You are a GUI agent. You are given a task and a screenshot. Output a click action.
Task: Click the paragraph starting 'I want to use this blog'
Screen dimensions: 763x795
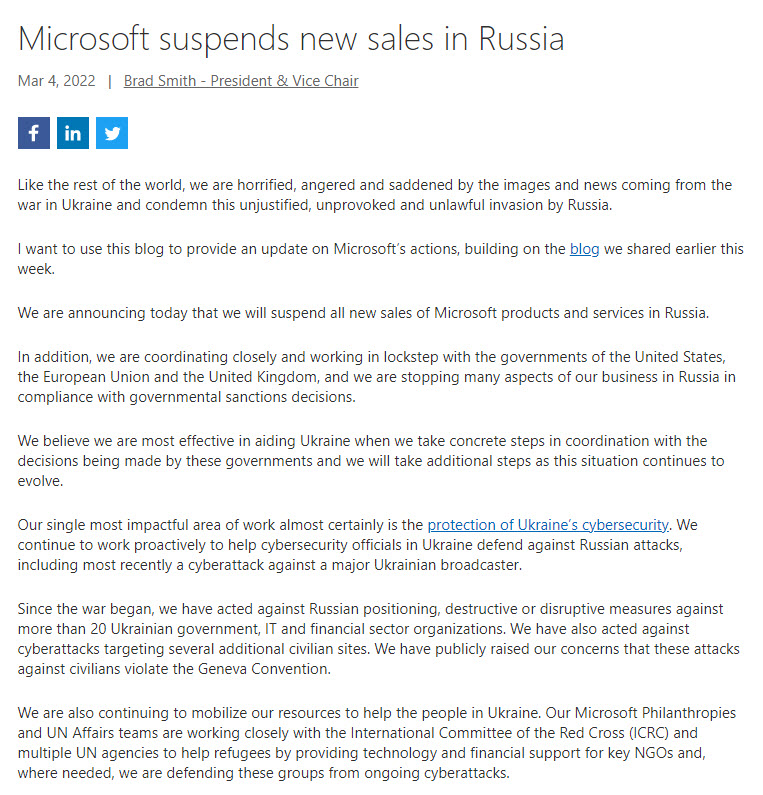point(380,259)
